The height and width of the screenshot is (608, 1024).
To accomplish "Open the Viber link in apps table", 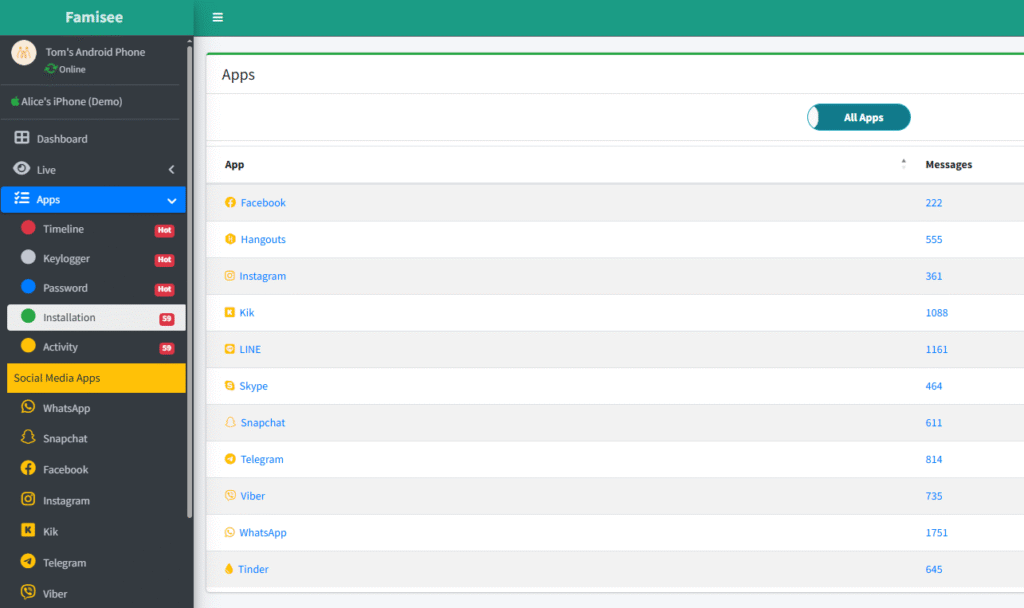I will (x=253, y=496).
